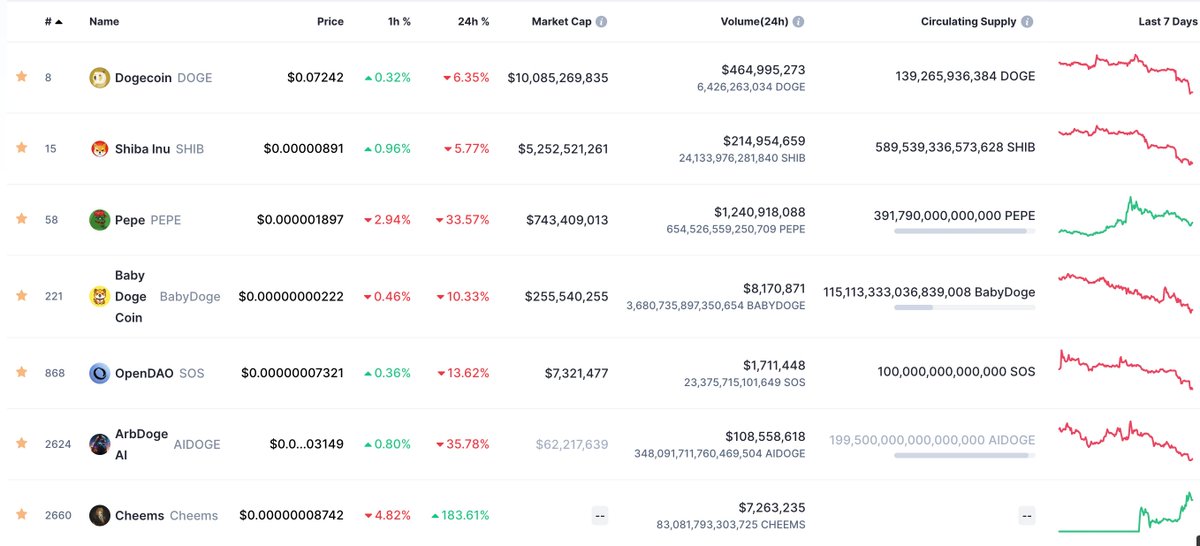Screen dimensions: 1200x546
Task: Click the OpenDAO coin logo
Action: (x=99, y=373)
